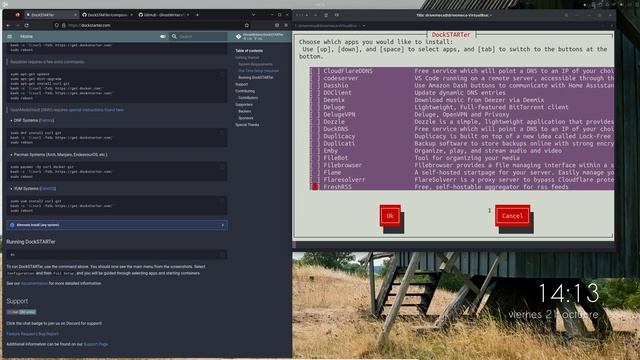Select the Flaresolverr row in the app list
Screen dimensions: 640x360
(x=462, y=180)
